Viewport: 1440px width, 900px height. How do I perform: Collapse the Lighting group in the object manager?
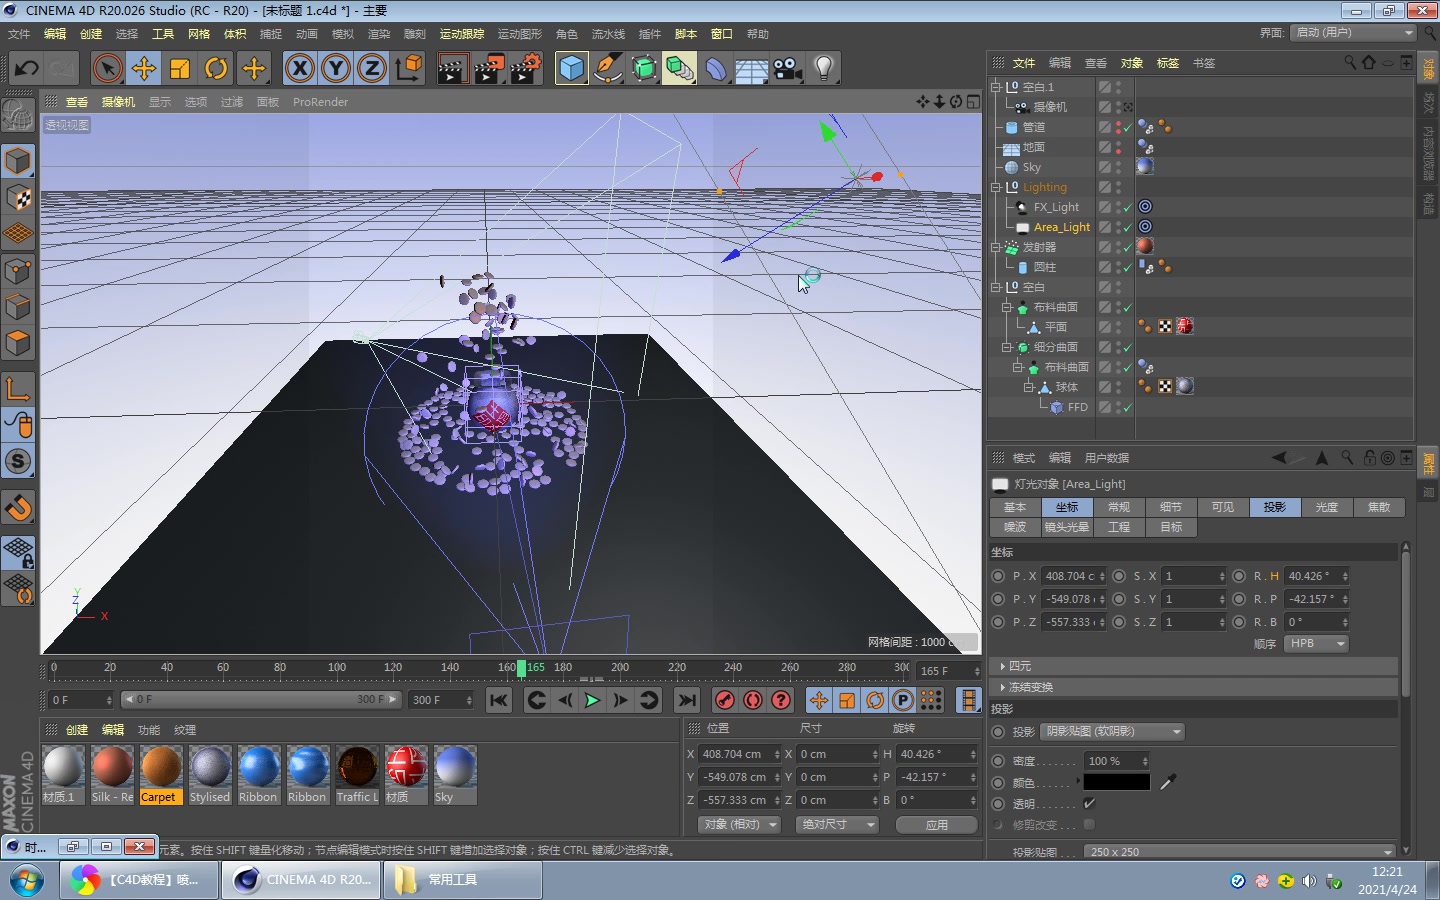(x=996, y=187)
